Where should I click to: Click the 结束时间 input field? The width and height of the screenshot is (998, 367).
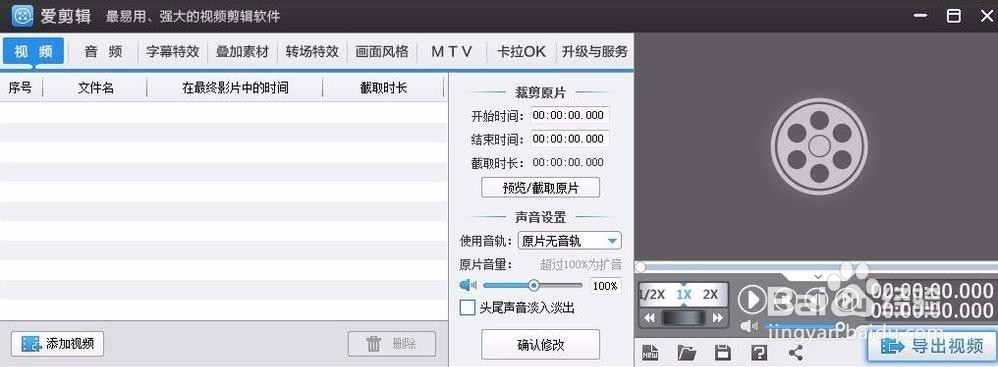point(570,139)
